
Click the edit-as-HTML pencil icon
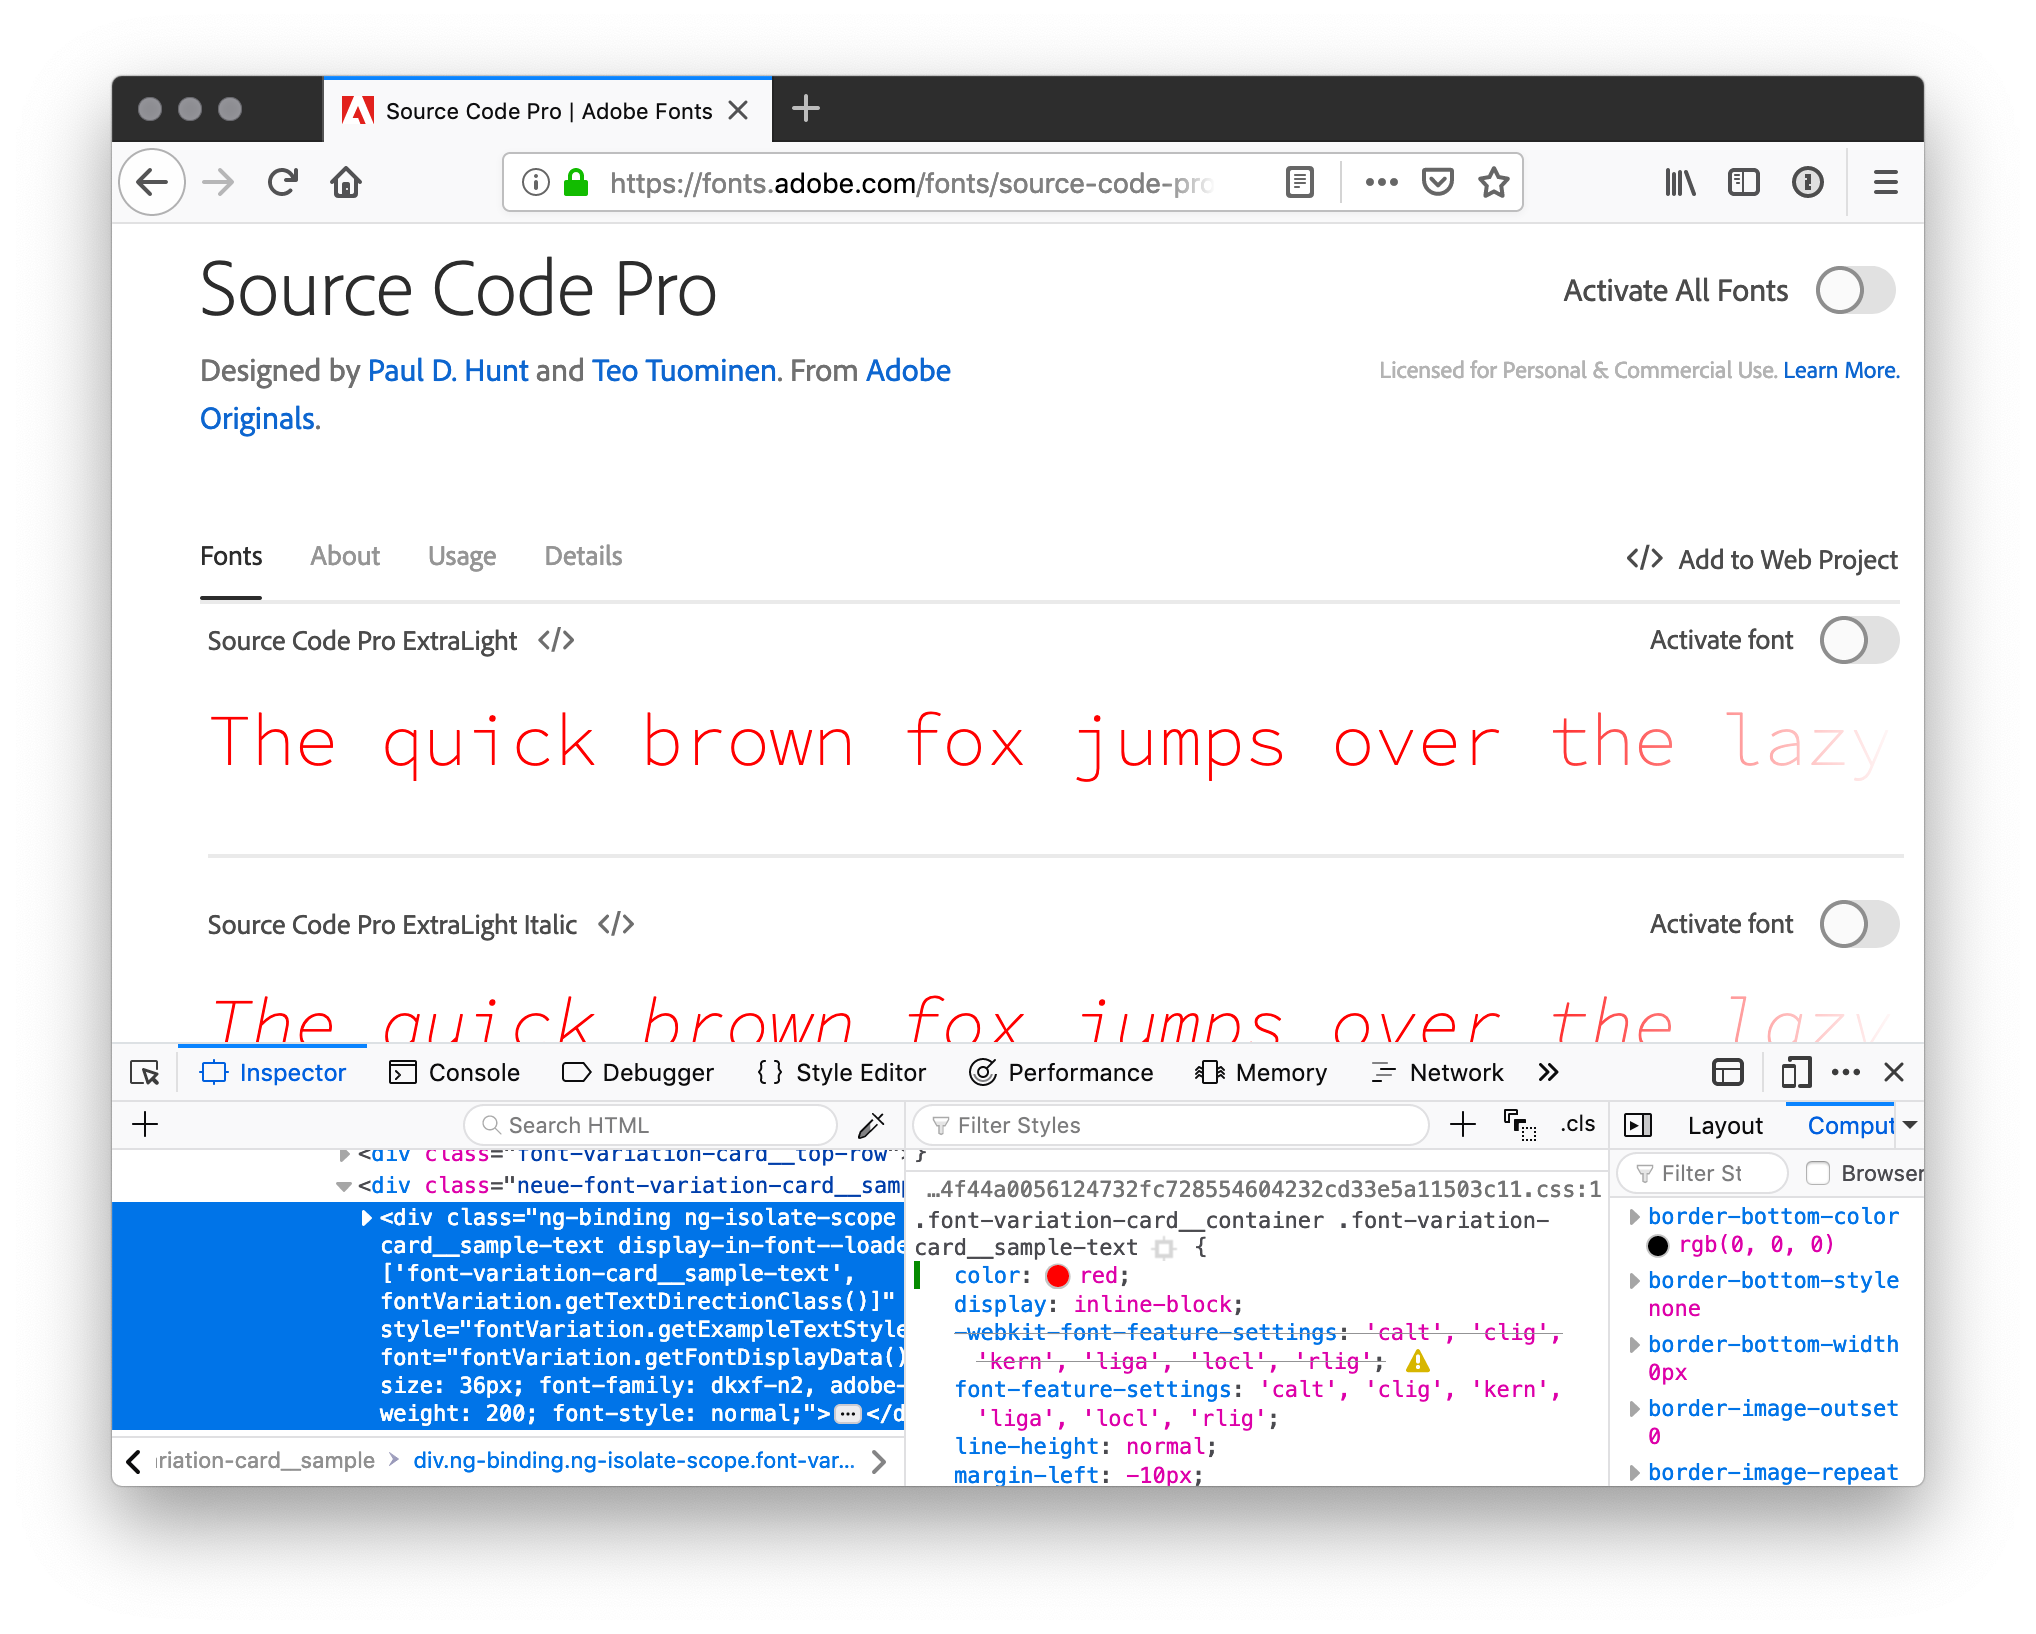pyautogui.click(x=869, y=1125)
